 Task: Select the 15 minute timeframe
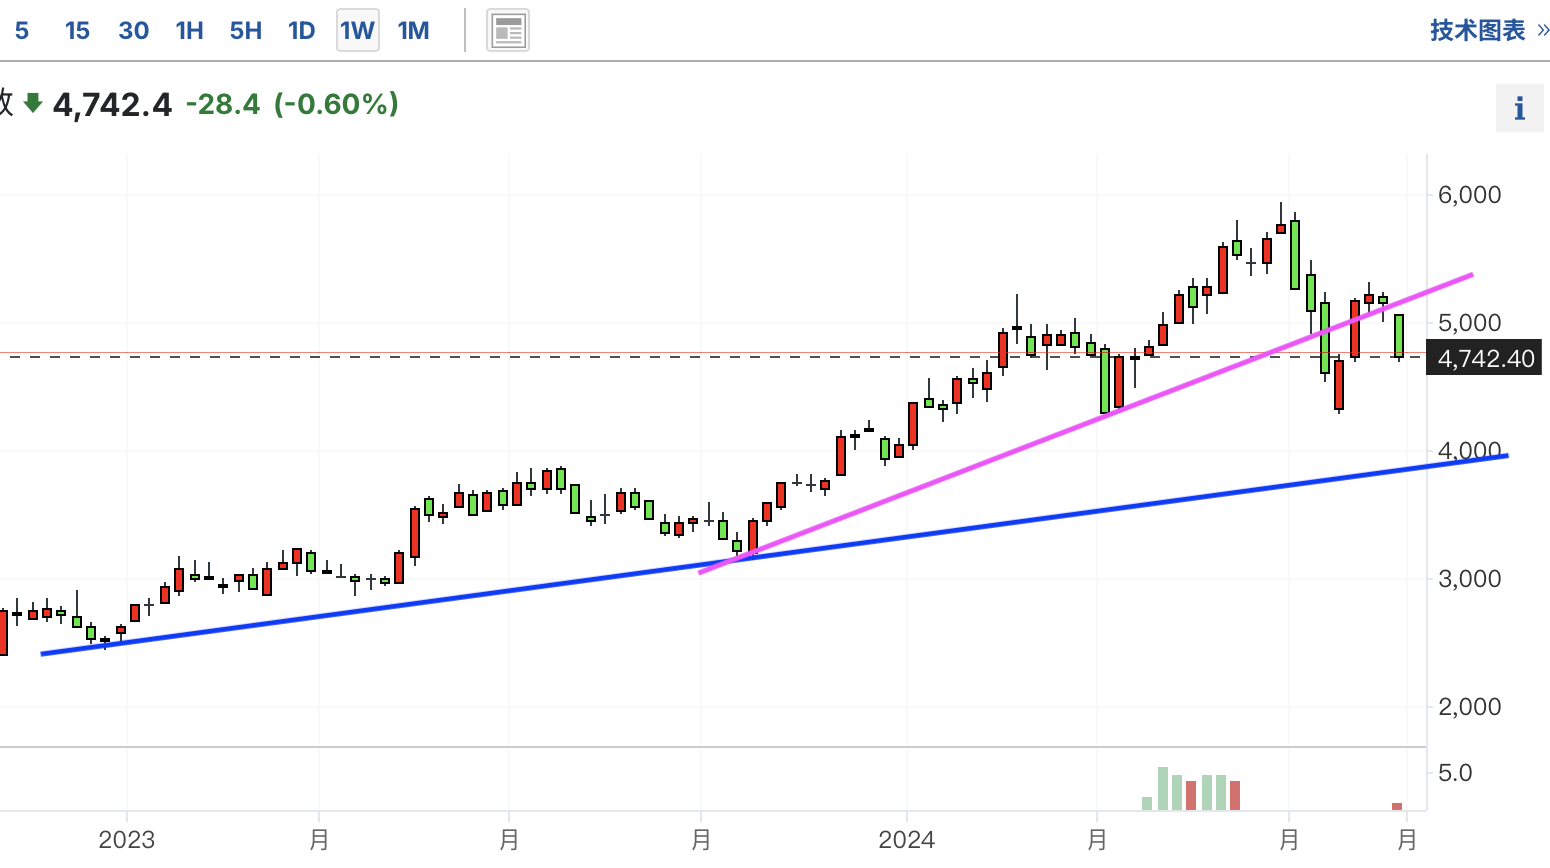coord(77,31)
